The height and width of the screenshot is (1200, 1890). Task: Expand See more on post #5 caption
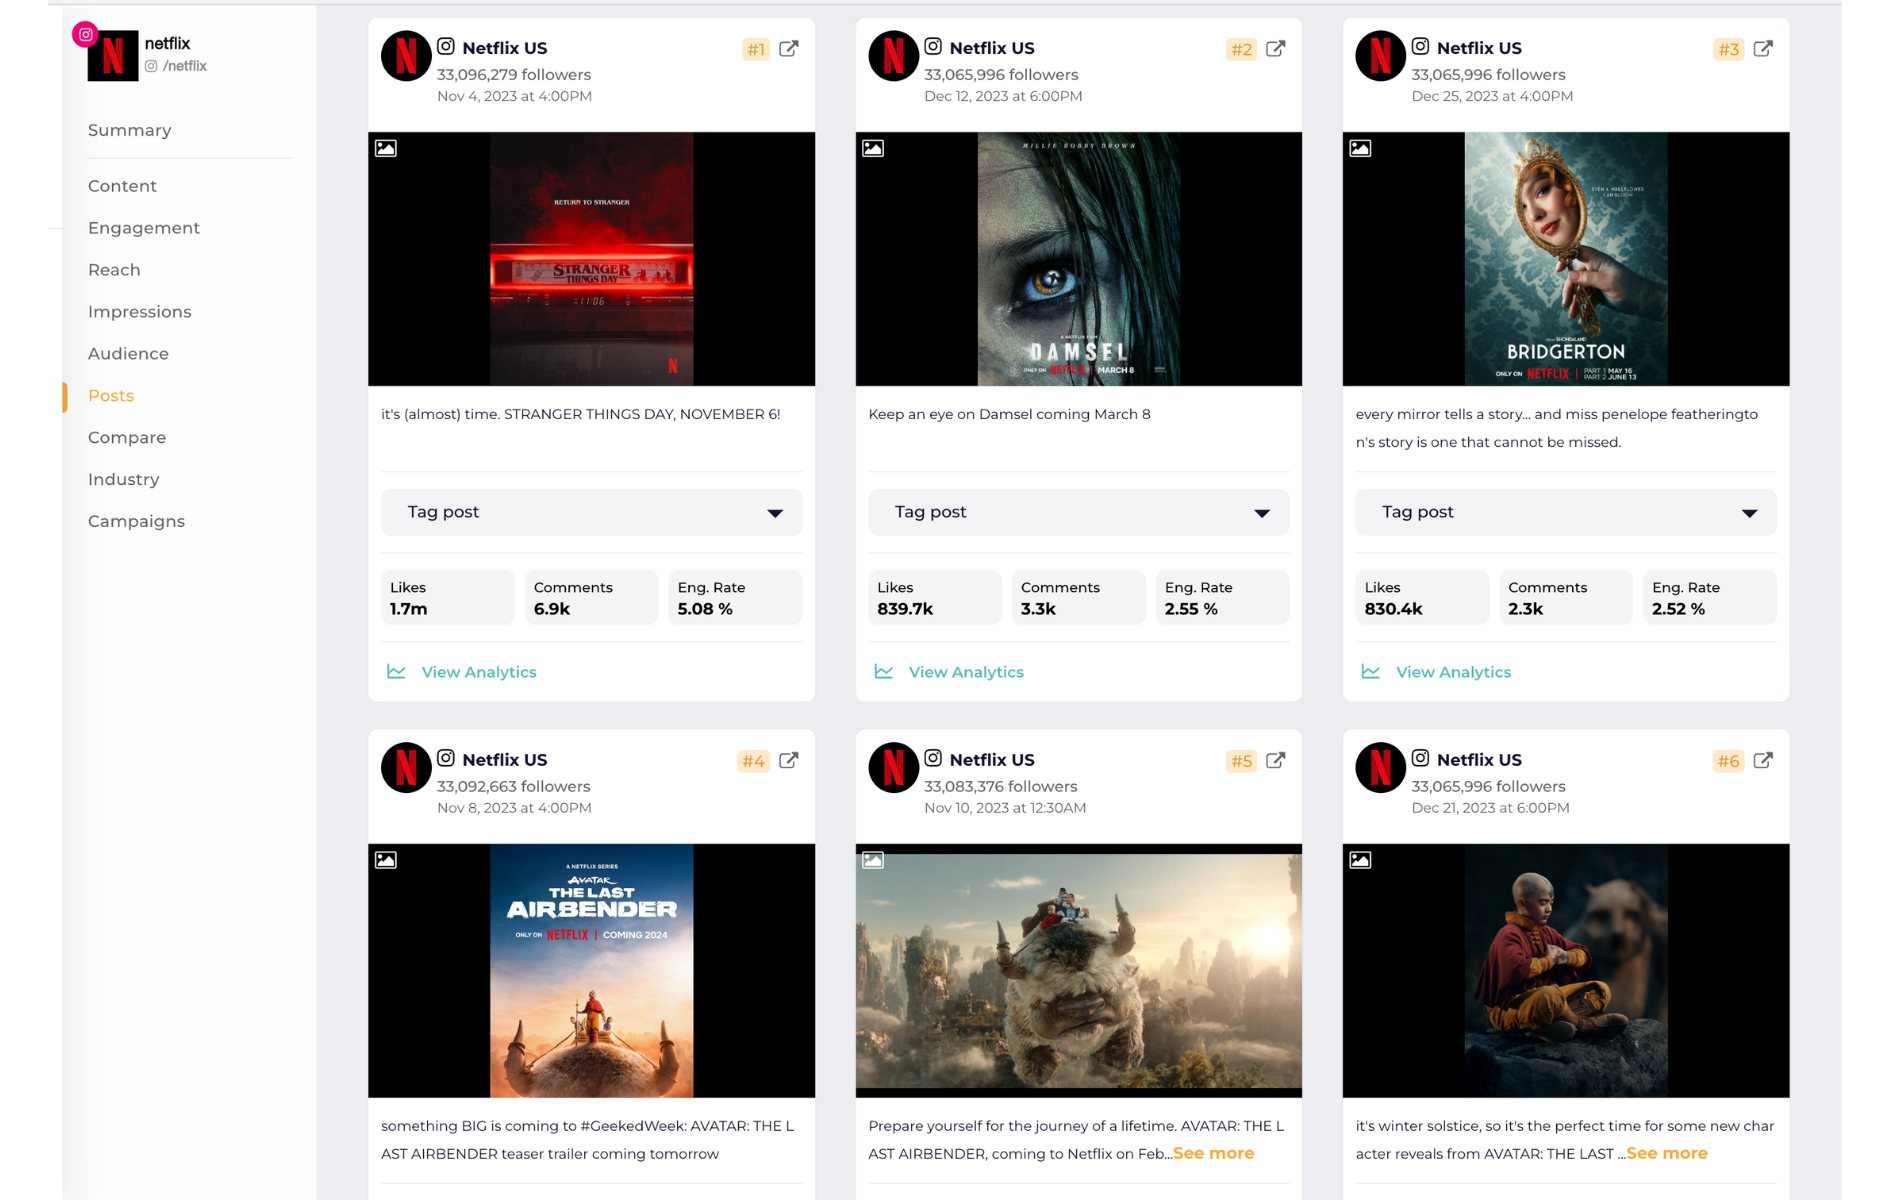pyautogui.click(x=1213, y=1153)
